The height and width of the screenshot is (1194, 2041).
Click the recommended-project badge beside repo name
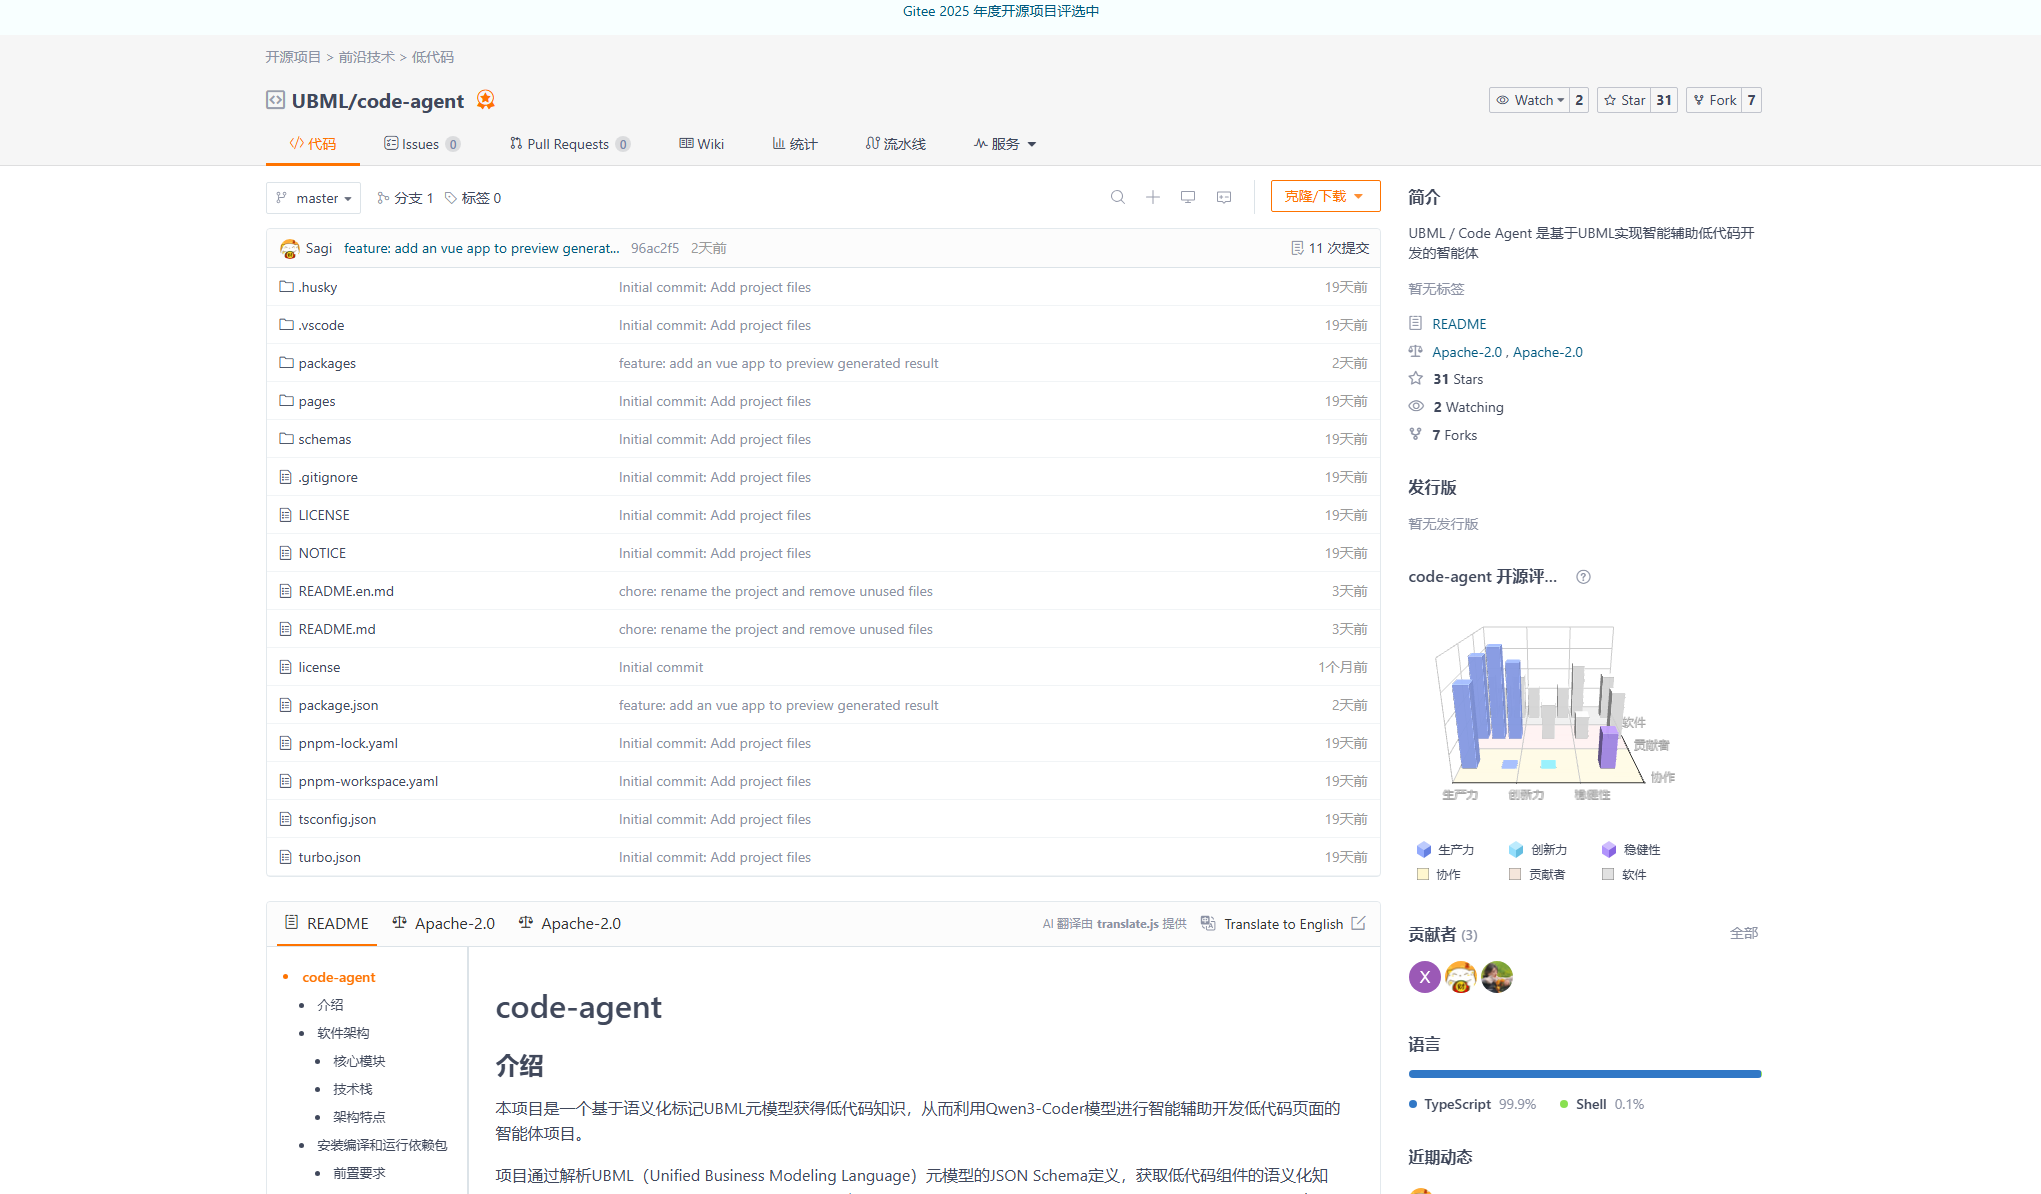(485, 100)
